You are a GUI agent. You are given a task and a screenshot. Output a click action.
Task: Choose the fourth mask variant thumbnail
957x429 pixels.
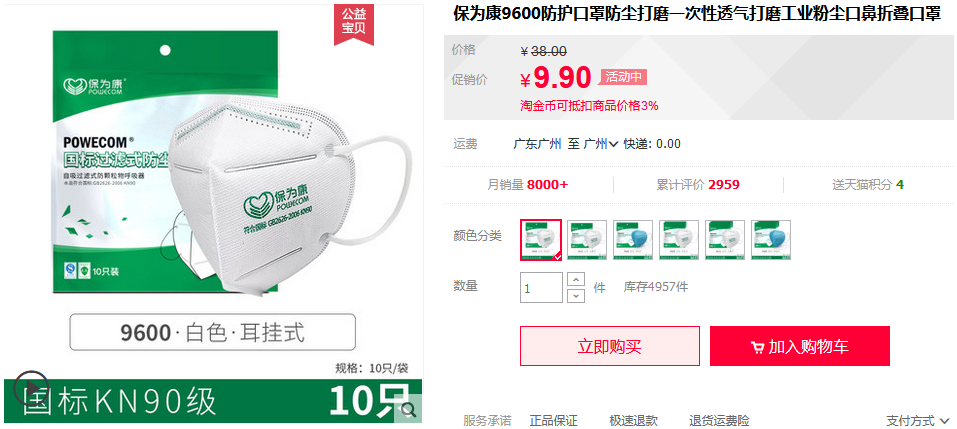click(x=679, y=240)
